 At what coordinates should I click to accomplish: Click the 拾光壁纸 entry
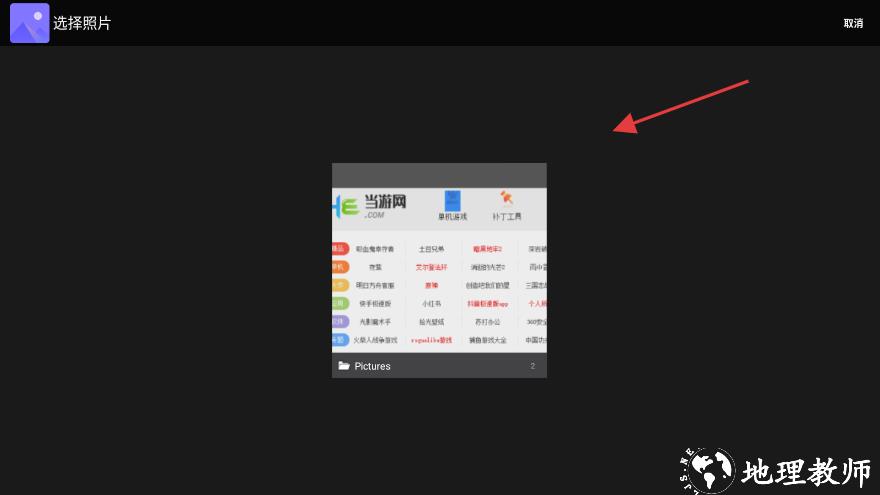pyautogui.click(x=431, y=322)
